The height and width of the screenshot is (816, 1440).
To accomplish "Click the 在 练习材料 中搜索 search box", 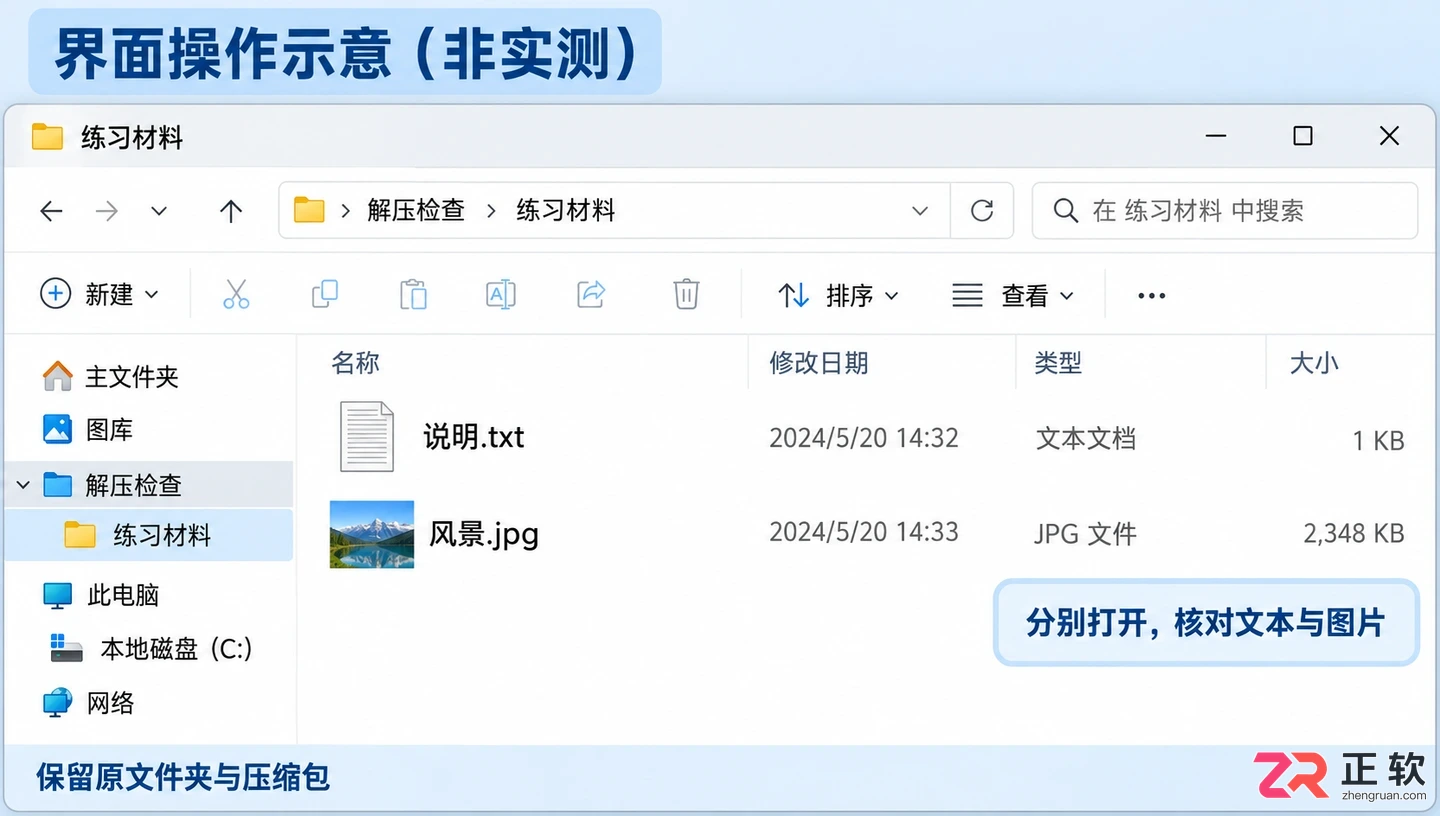I will tap(1225, 211).
